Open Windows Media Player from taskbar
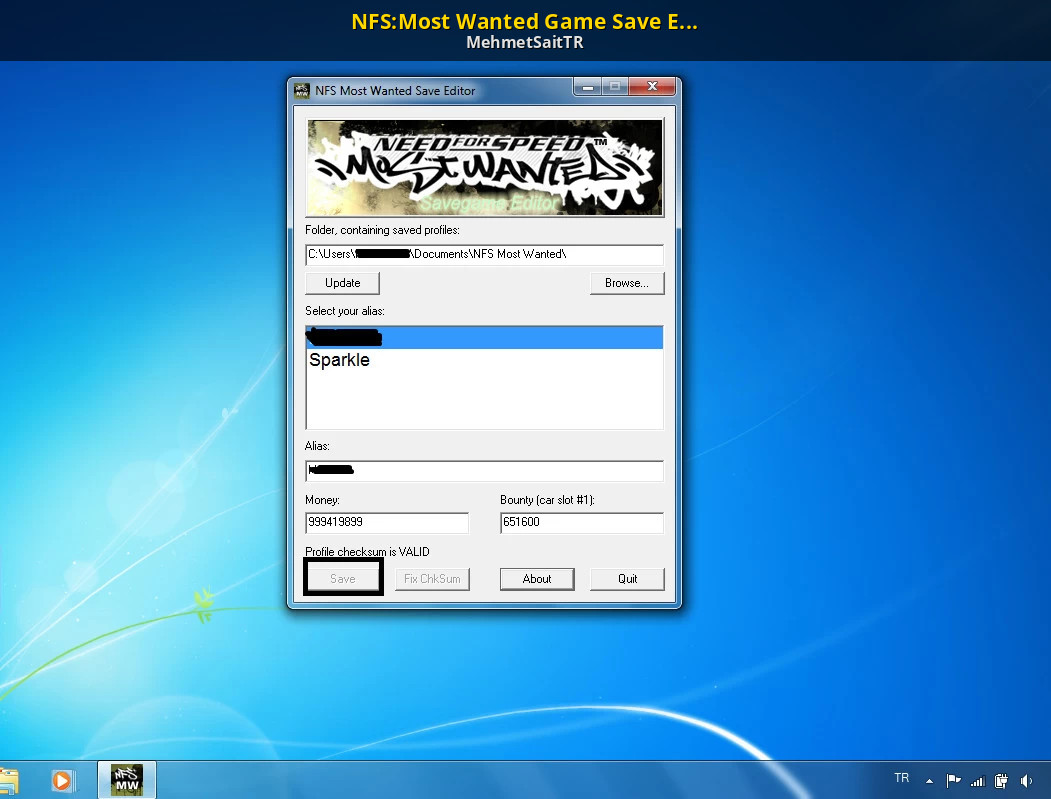The image size is (1051, 799). coord(63,780)
